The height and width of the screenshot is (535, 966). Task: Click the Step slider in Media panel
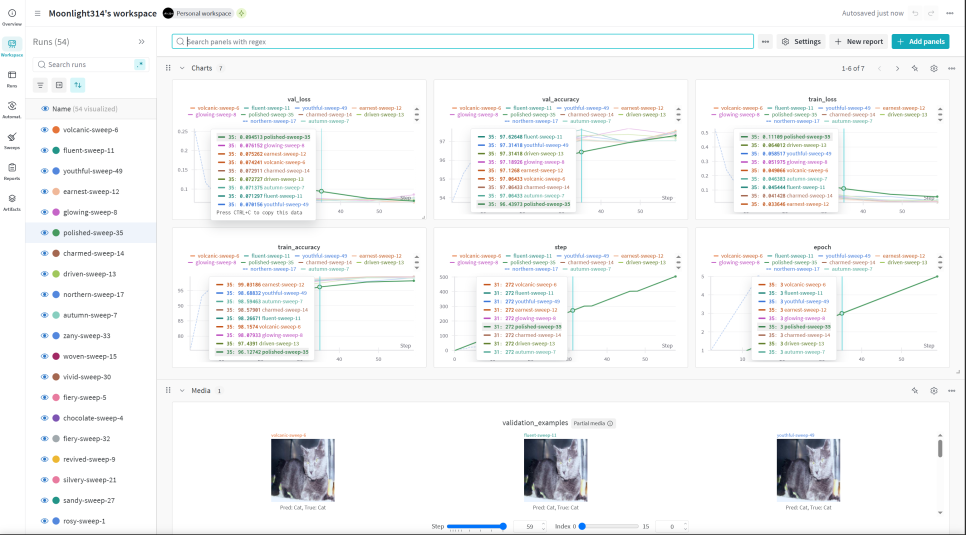click(x=477, y=526)
